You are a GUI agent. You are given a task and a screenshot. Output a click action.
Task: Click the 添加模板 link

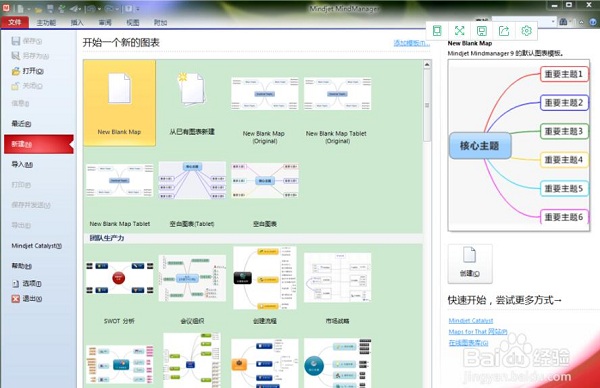411,43
